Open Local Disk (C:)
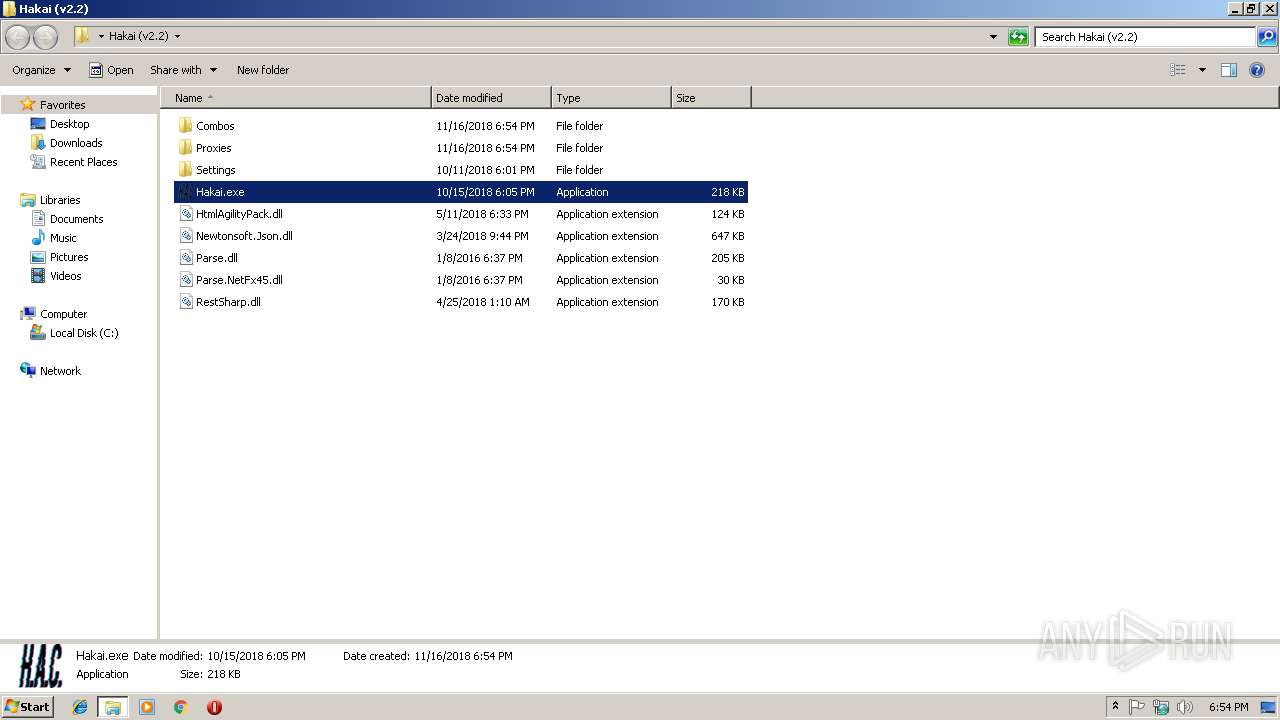Screen dimensions: 1280x720 point(84,333)
